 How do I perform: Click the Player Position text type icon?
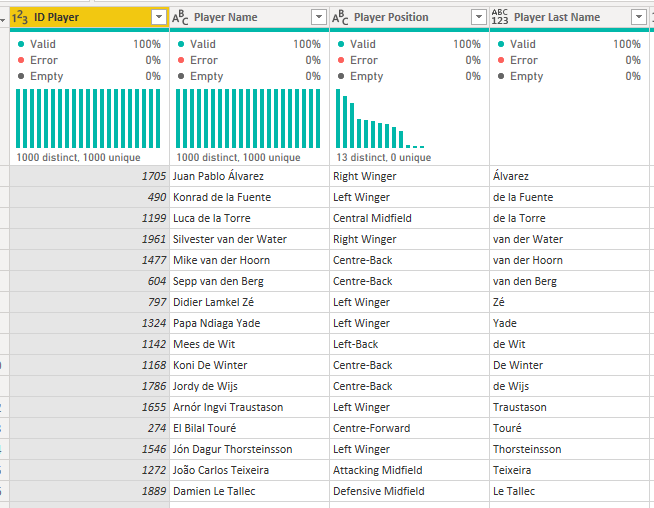(340, 17)
